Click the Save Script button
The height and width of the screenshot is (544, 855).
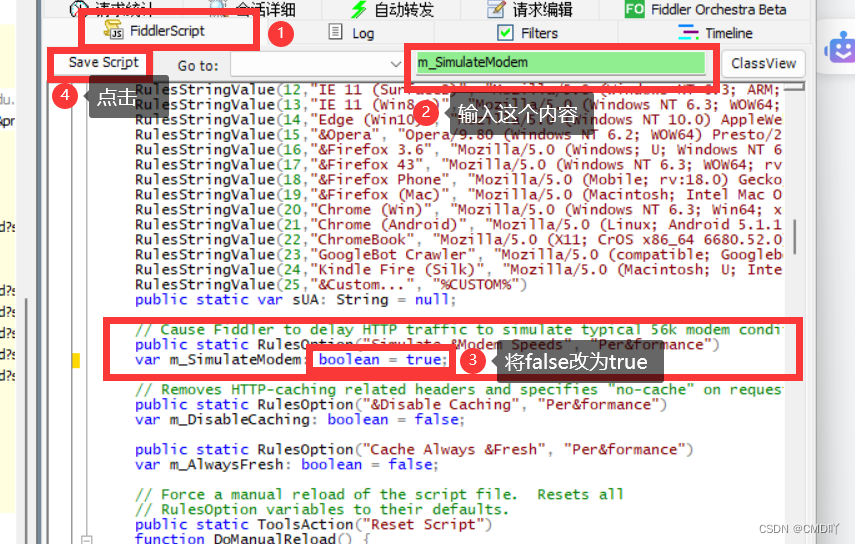coord(104,63)
